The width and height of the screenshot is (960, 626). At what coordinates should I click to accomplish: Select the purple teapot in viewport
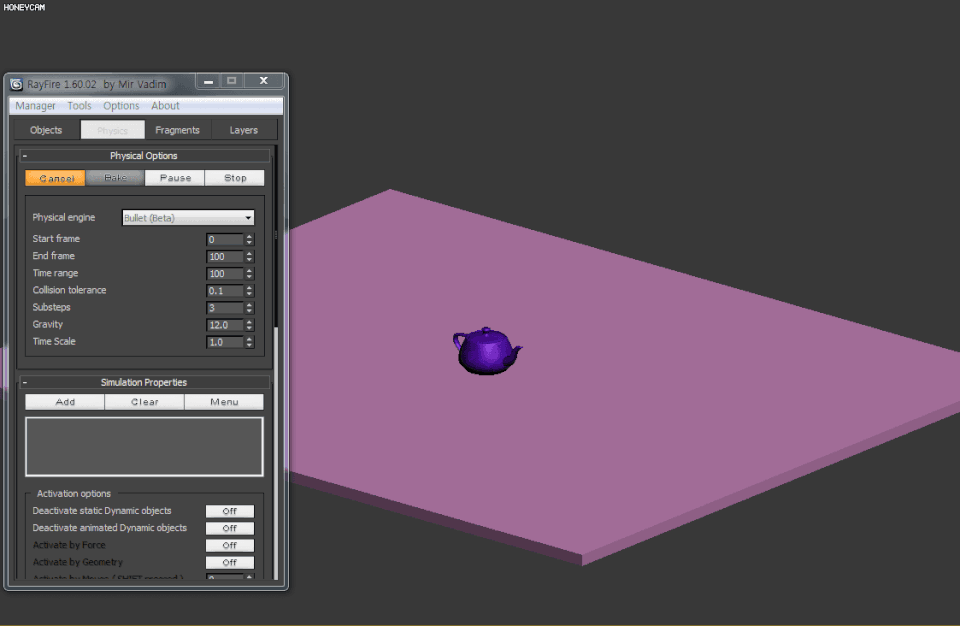487,352
